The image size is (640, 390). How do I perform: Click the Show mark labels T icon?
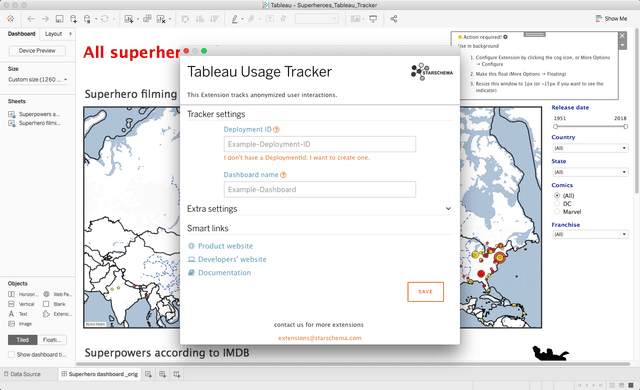point(270,19)
